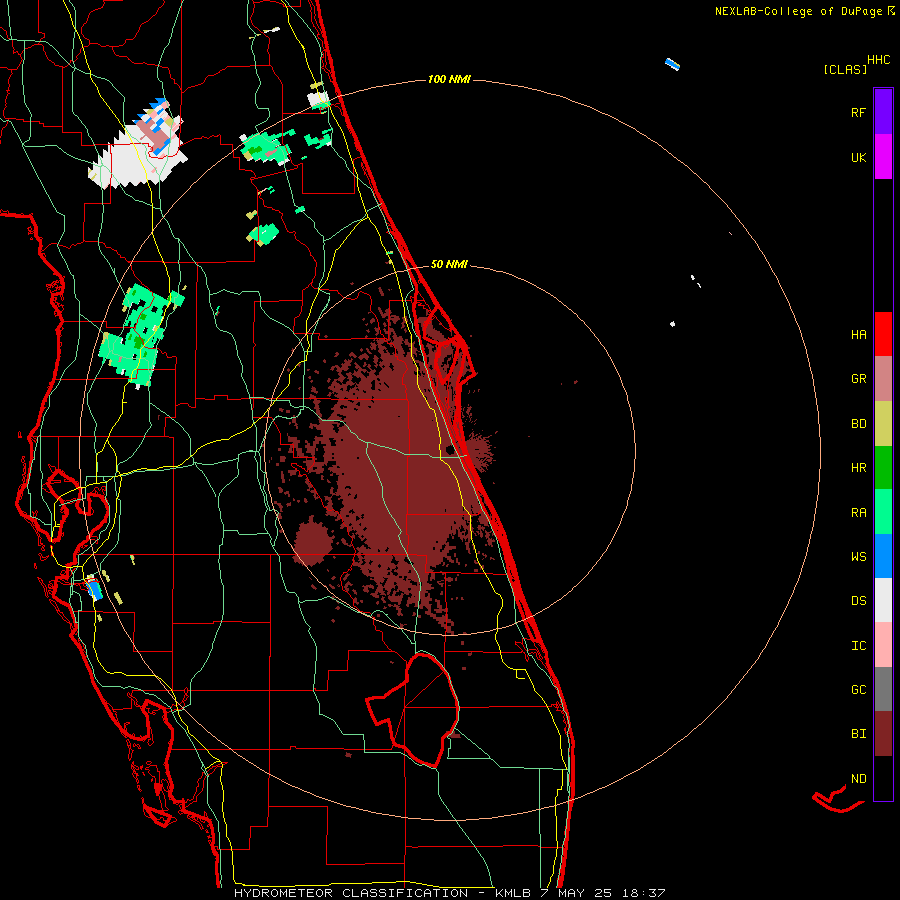Click the GR legend label
The height and width of the screenshot is (900, 900).
click(859, 379)
